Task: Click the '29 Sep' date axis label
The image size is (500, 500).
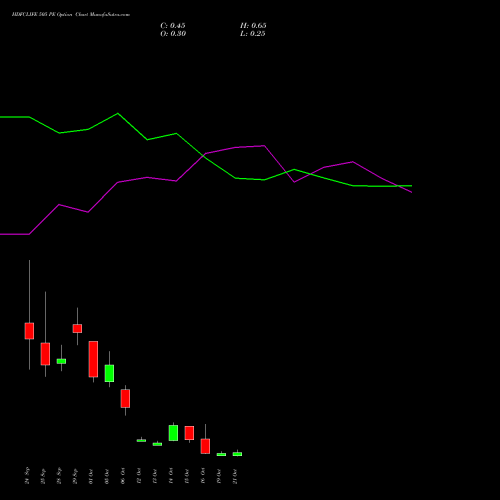Action: pos(75,476)
